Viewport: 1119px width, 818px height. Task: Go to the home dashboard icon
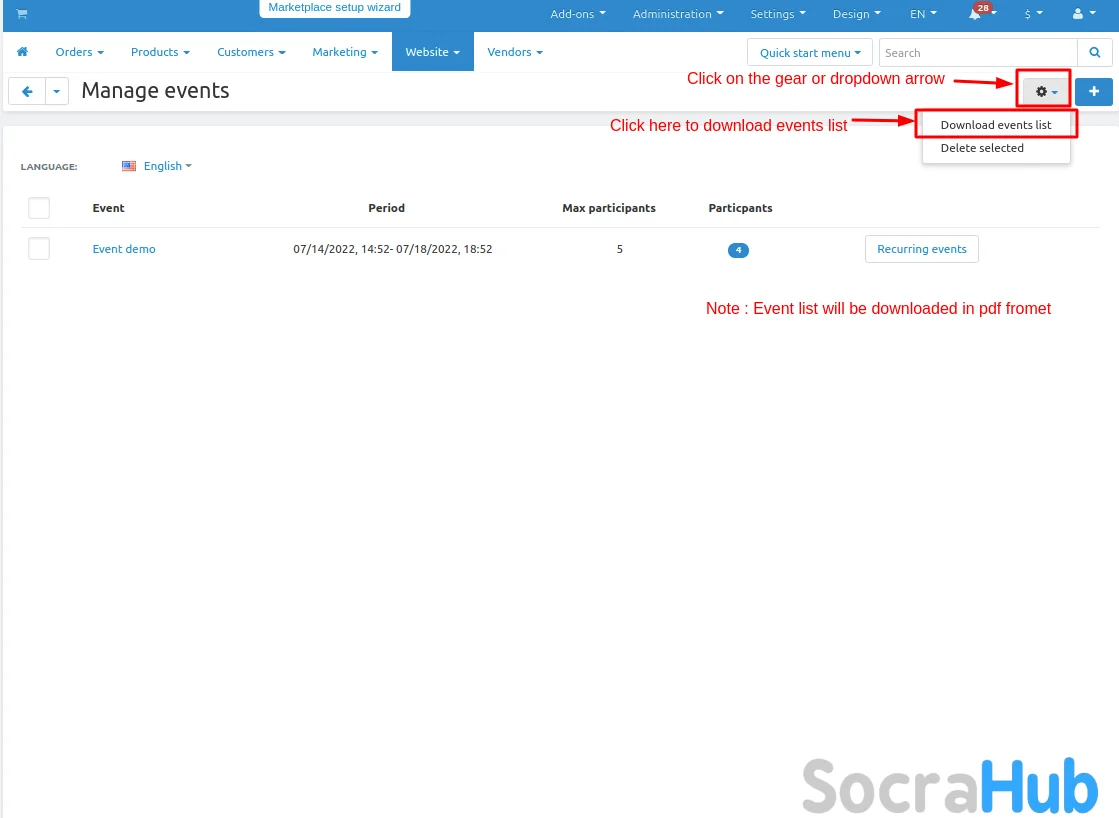point(23,51)
